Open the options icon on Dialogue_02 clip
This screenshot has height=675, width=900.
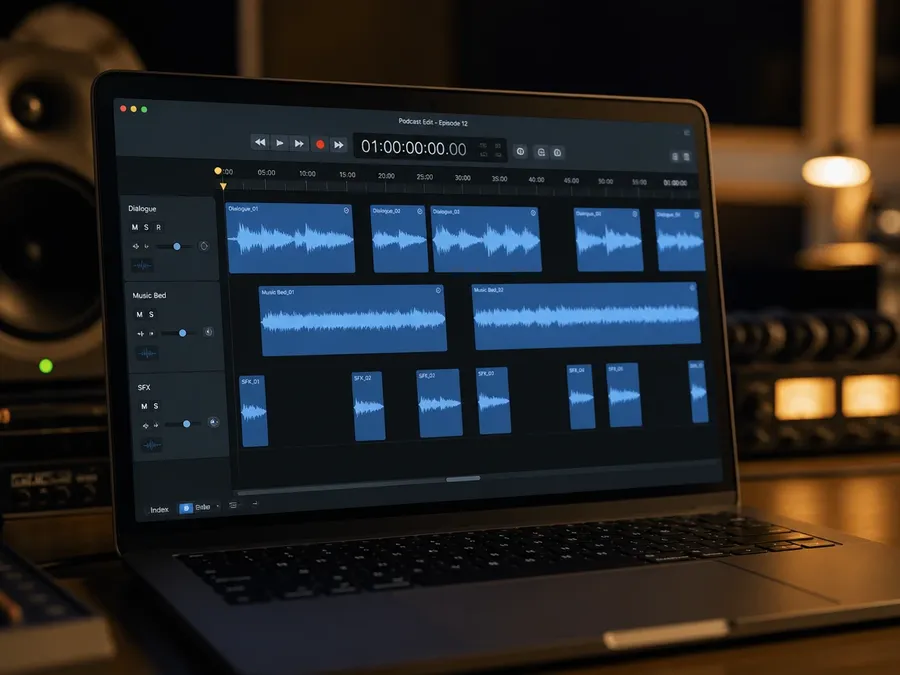(420, 212)
